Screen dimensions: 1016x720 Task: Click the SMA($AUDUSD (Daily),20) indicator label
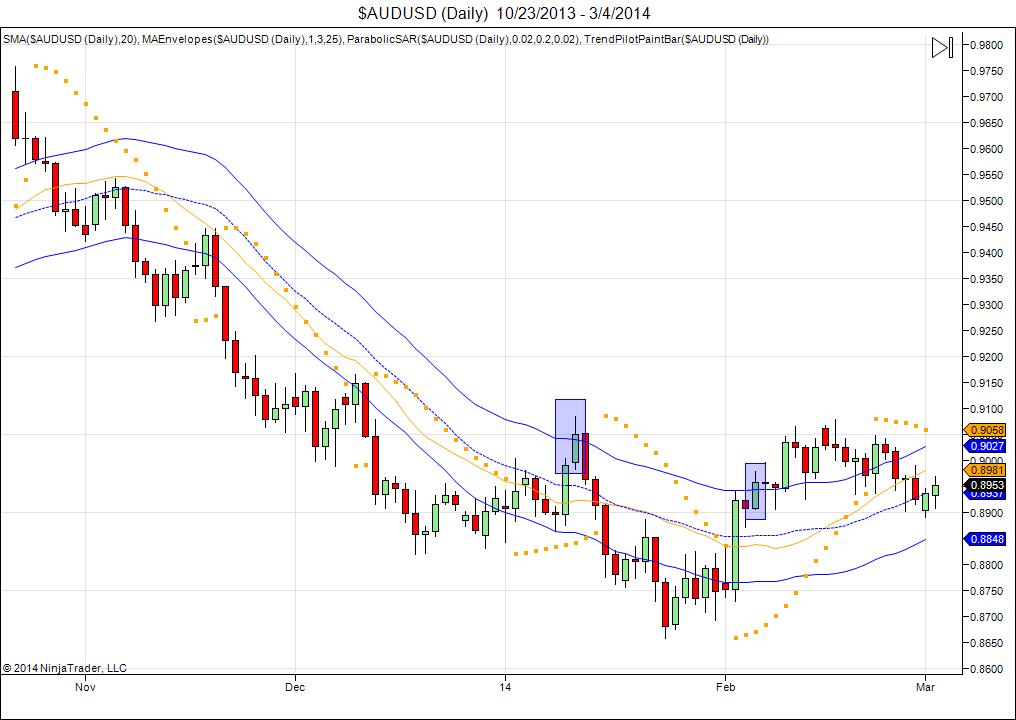70,40
